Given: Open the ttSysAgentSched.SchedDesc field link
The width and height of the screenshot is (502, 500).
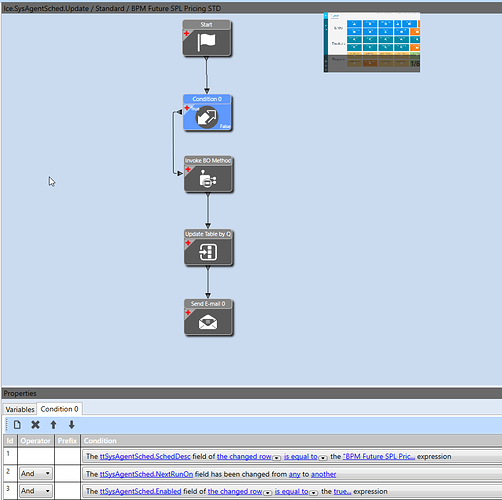Looking at the screenshot, I should click(x=145, y=456).
